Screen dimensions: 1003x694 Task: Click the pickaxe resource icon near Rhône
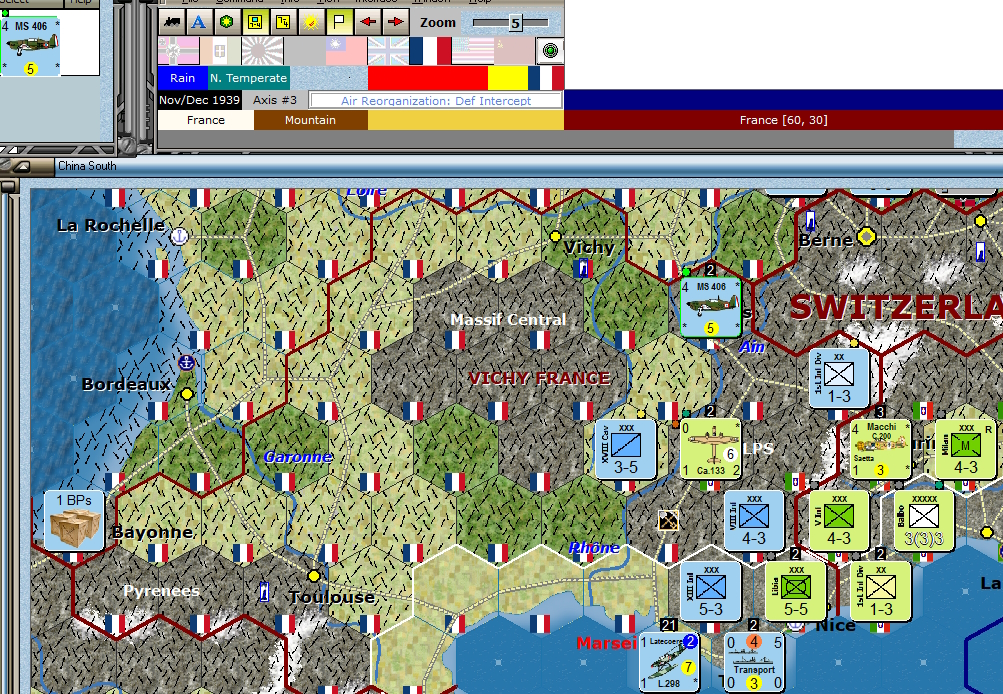click(x=668, y=520)
